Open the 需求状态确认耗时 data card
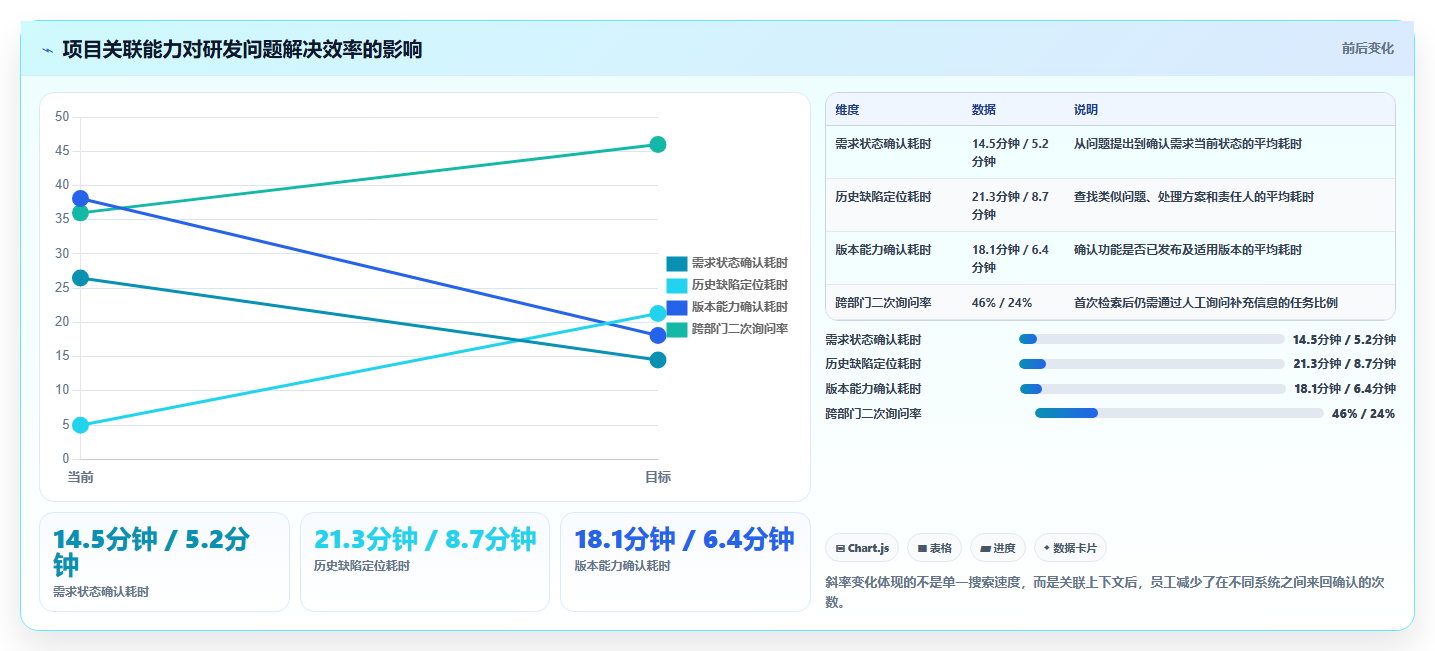The width and height of the screenshot is (1435, 651). point(164,562)
